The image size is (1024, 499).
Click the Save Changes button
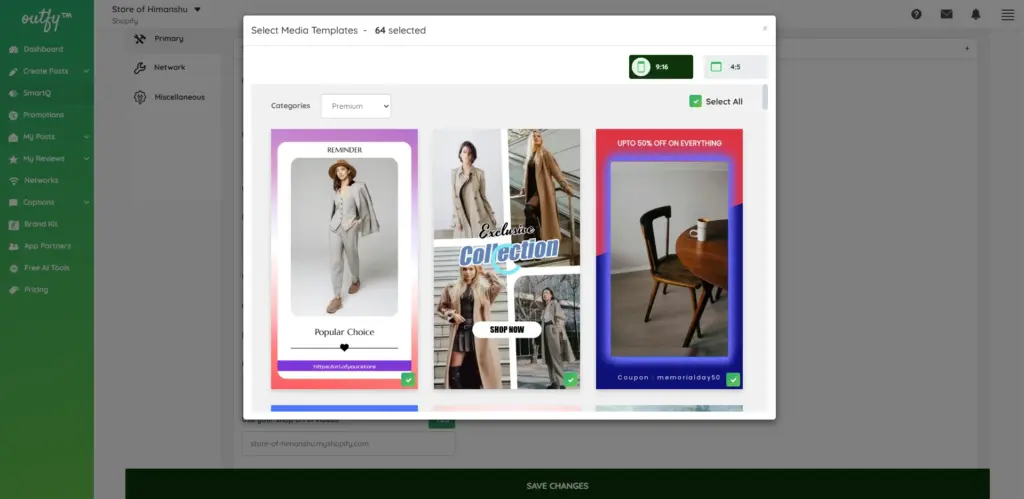click(x=557, y=486)
